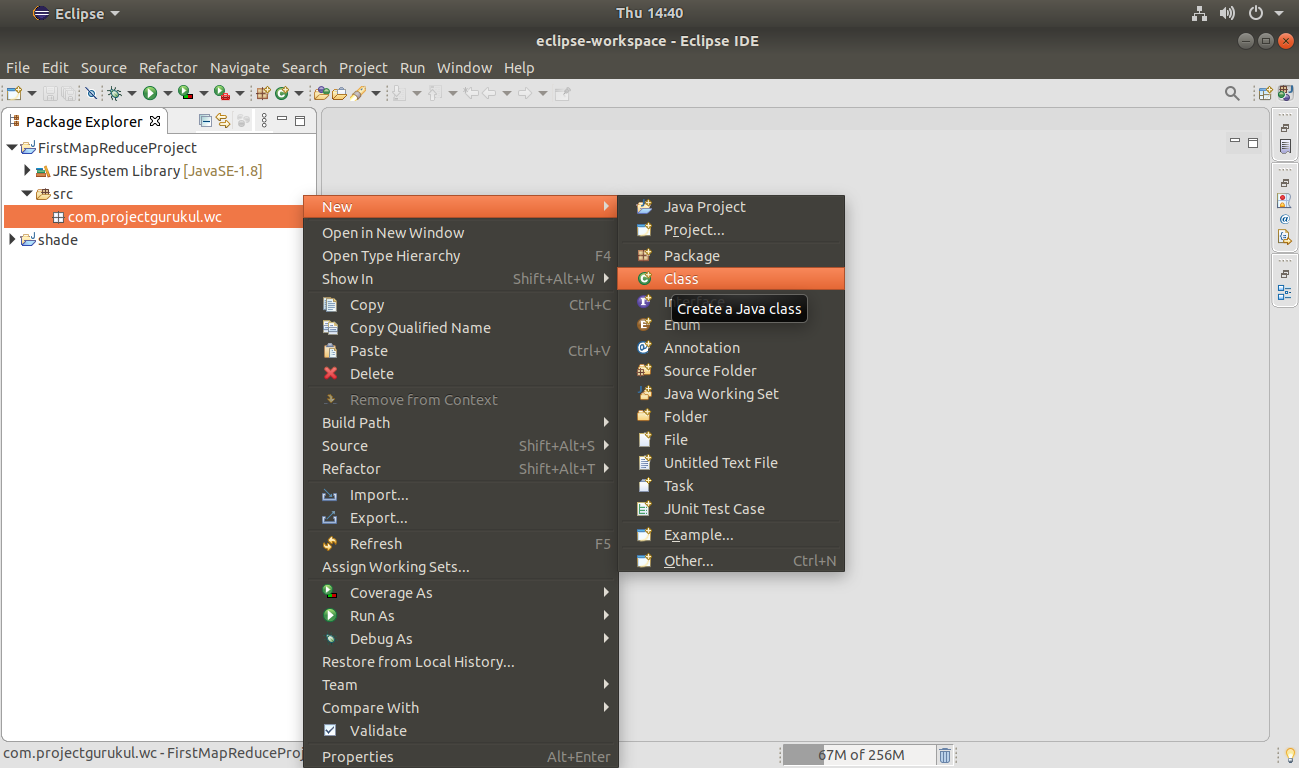
Task: Choose Class from the New submenu
Action: click(731, 279)
